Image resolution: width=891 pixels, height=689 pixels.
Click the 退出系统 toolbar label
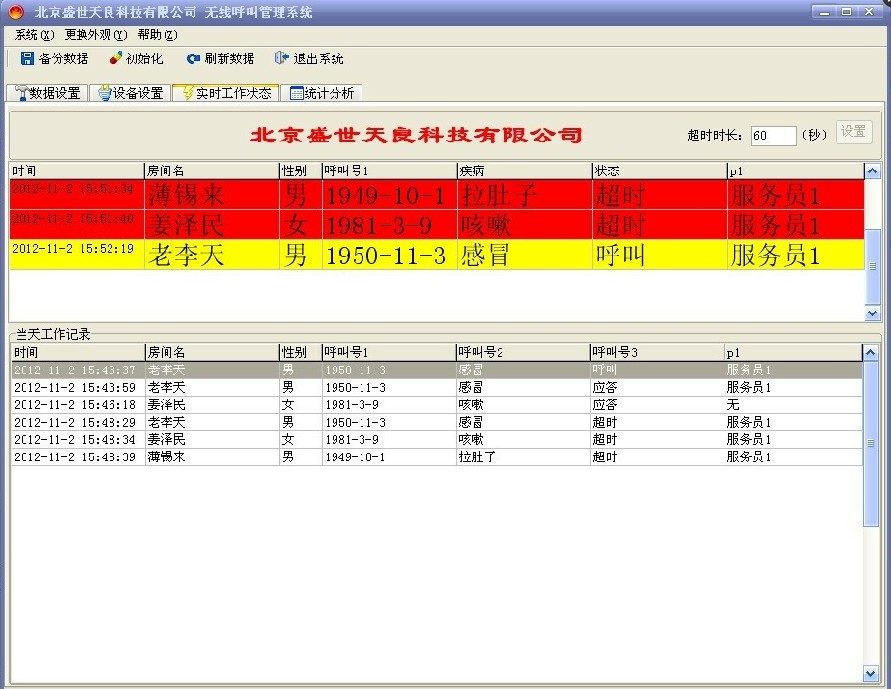click(318, 59)
